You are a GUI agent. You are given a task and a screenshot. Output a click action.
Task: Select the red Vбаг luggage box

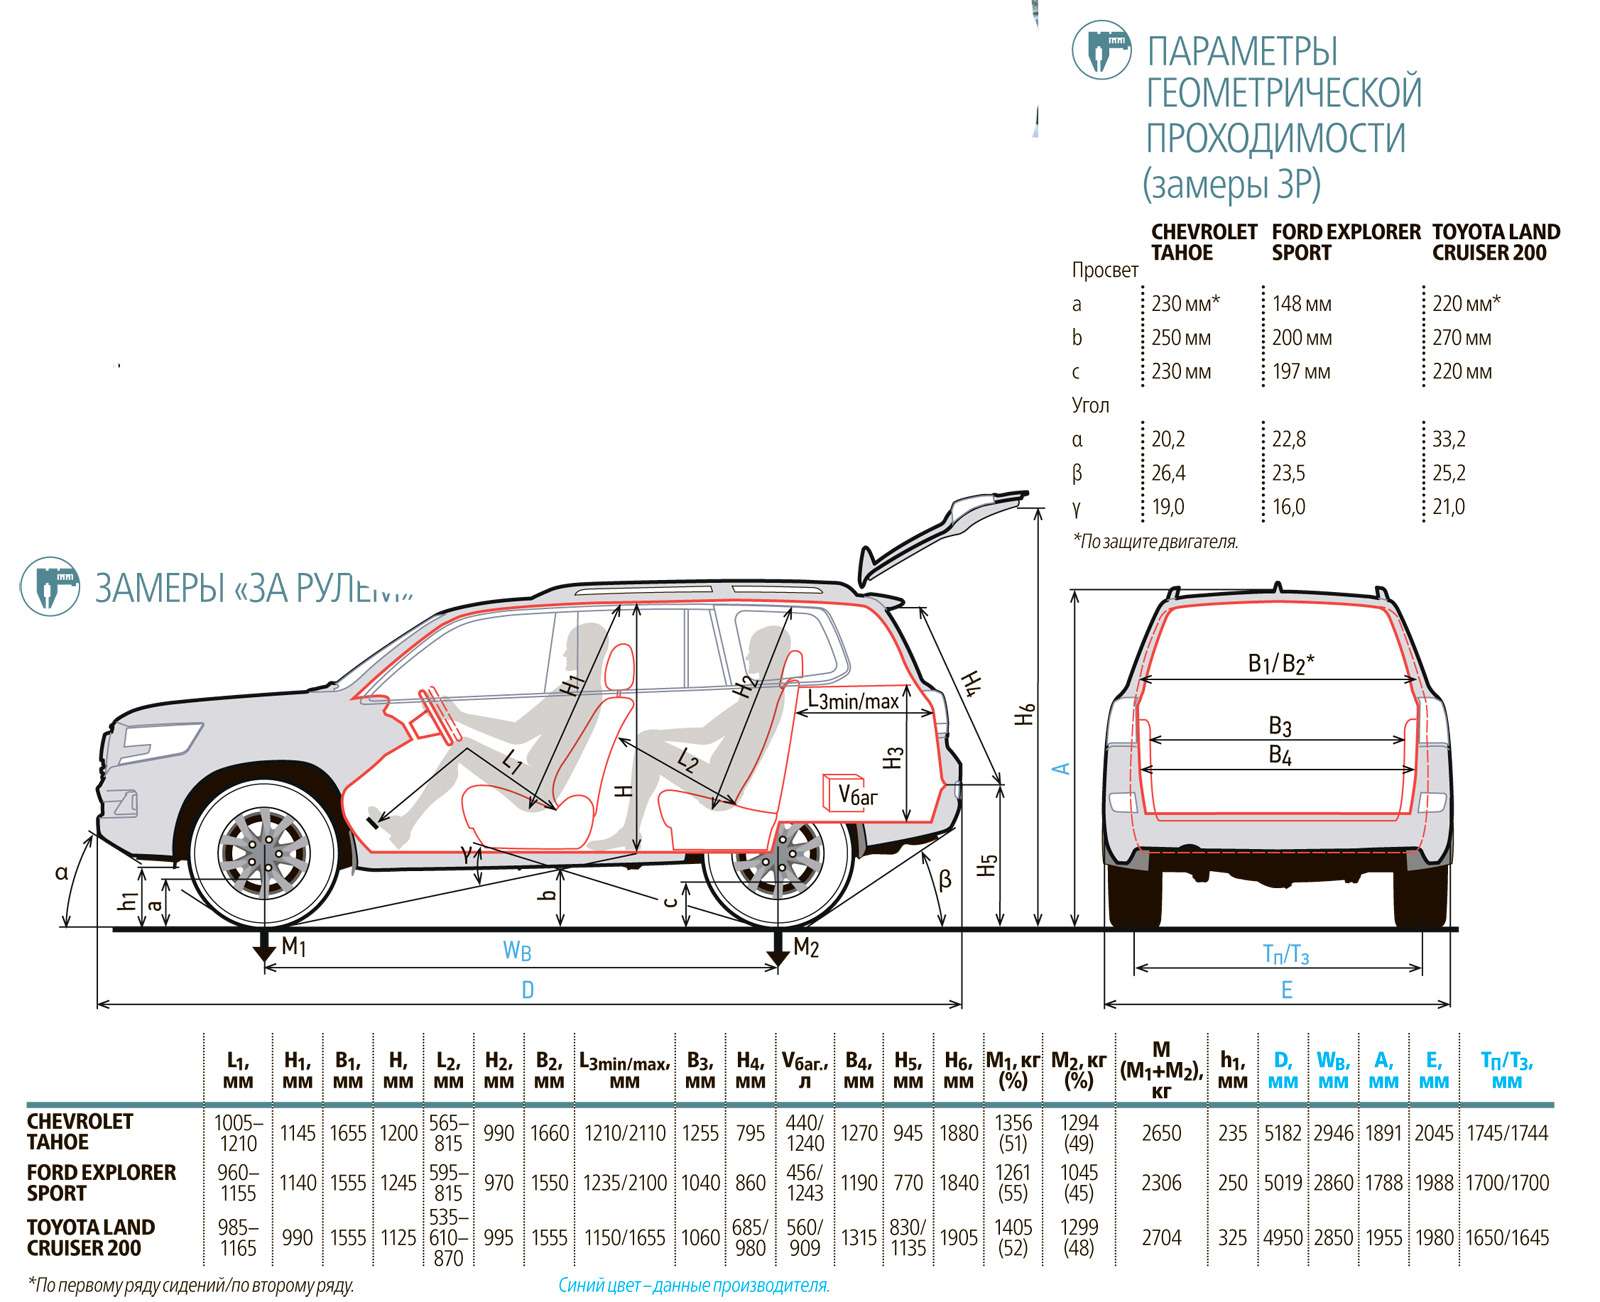tap(847, 793)
